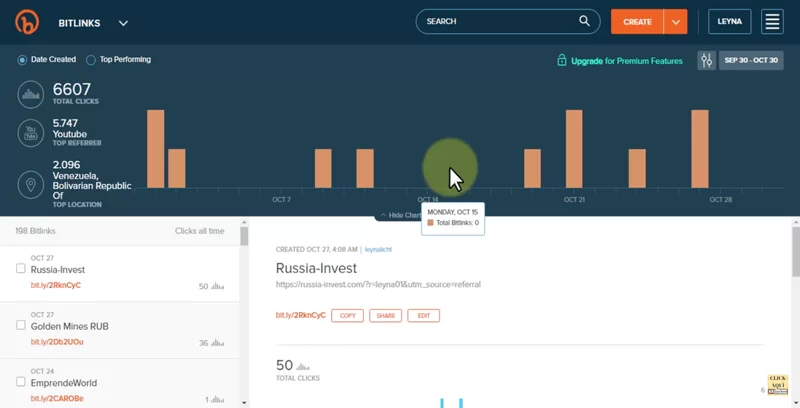Select the tall chart bar at Oct 21
Screen dimensions: 800x408
574,149
